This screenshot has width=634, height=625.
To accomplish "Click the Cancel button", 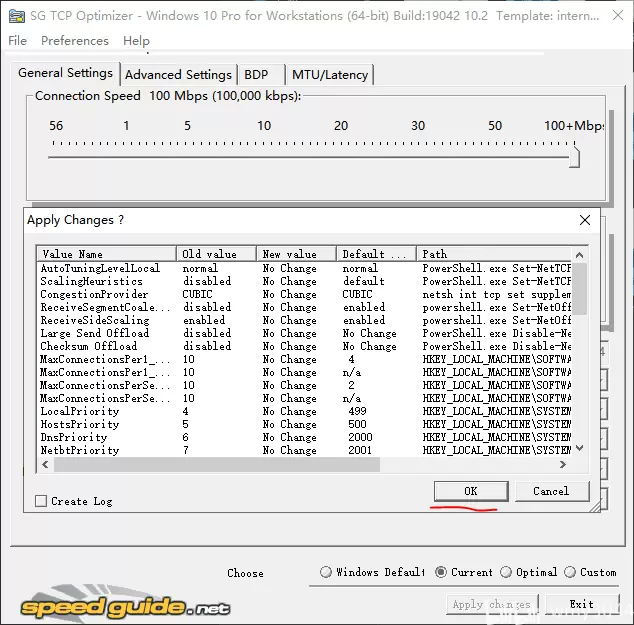I will (552, 491).
